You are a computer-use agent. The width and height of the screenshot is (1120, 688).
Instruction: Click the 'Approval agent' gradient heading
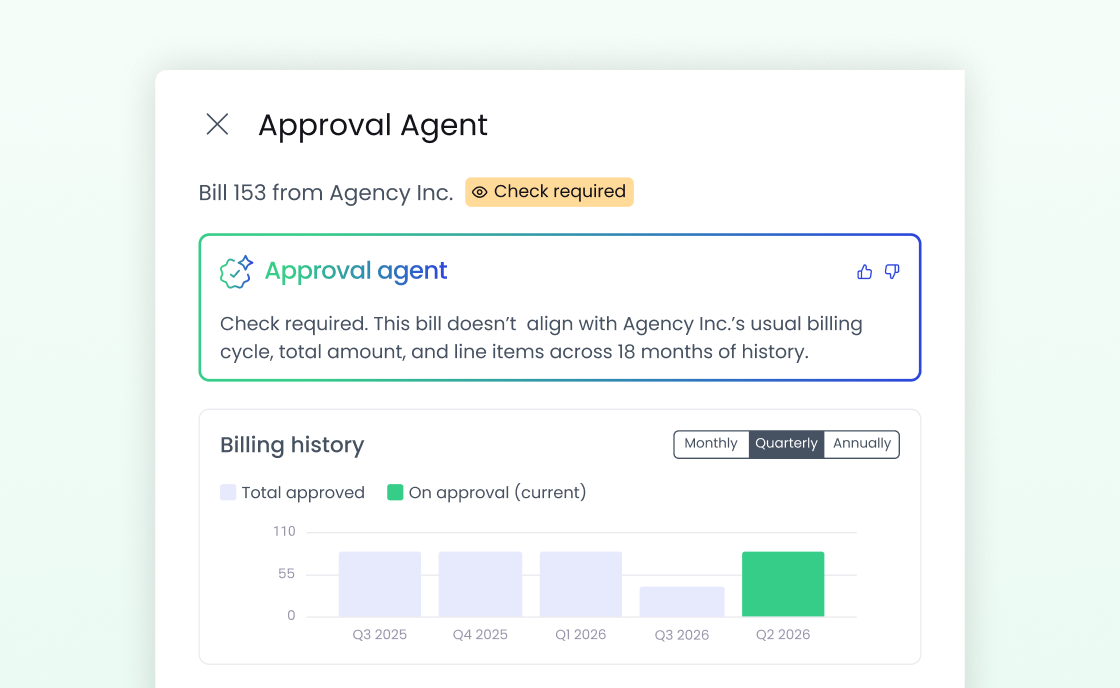(x=356, y=271)
